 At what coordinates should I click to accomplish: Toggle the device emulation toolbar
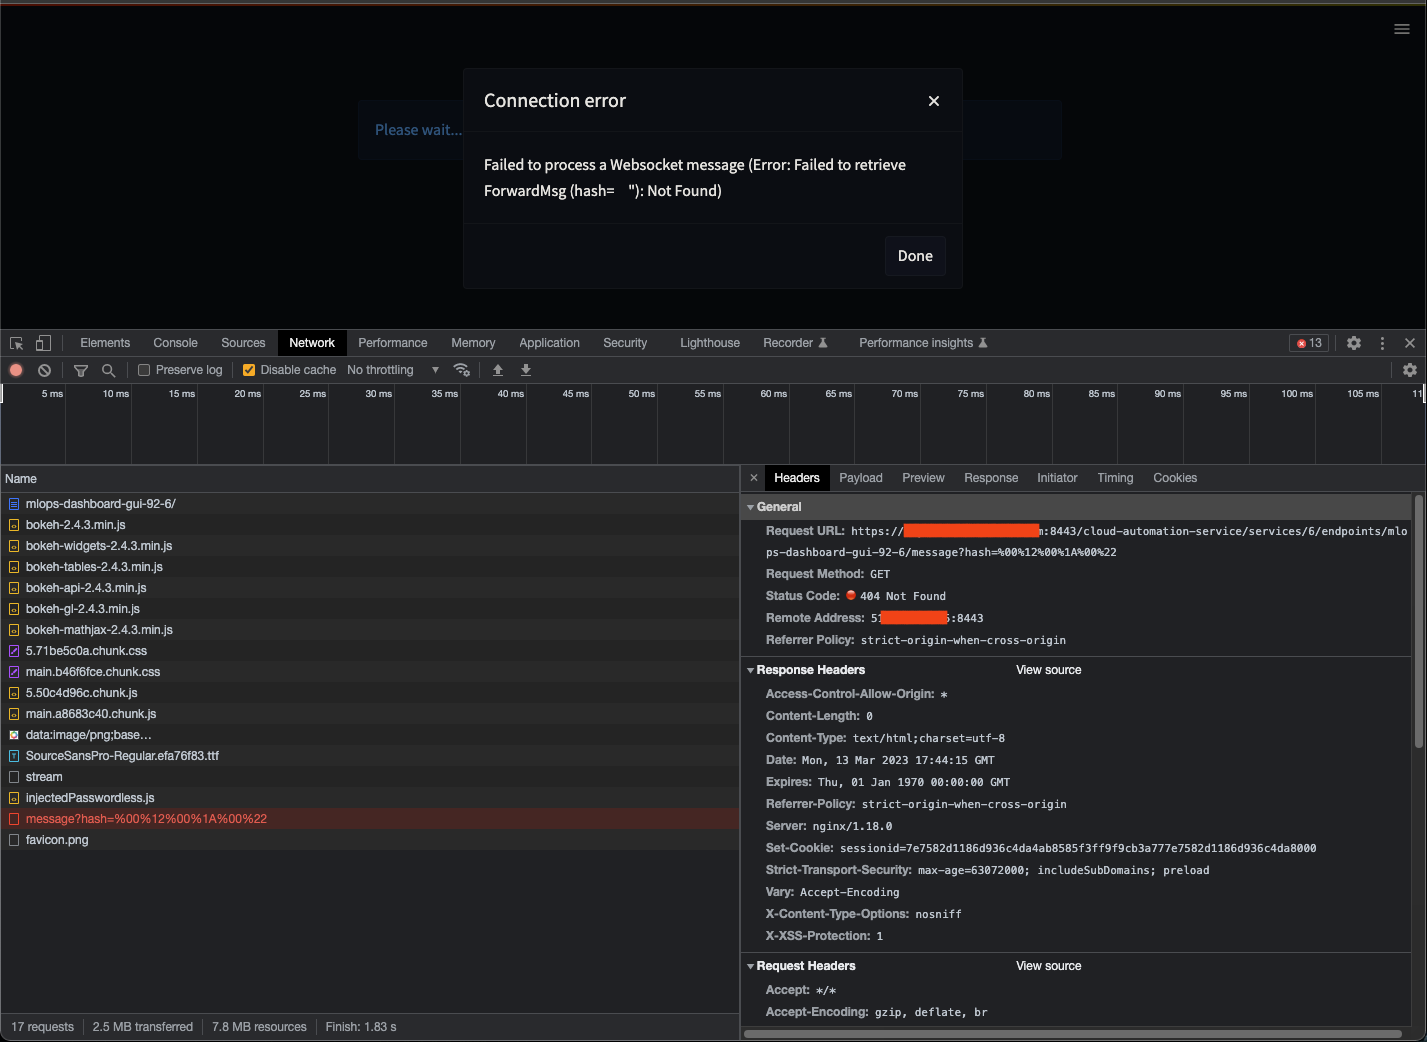42,343
